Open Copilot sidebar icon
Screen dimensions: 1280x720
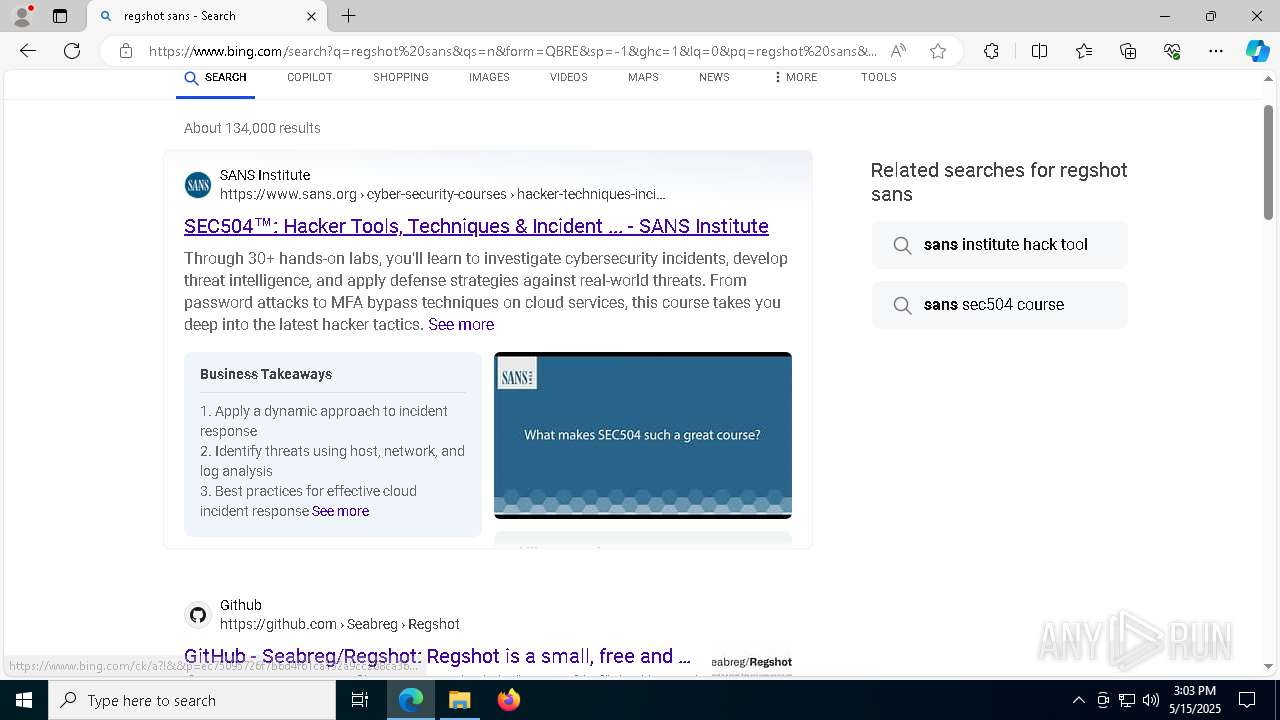pos(1257,51)
